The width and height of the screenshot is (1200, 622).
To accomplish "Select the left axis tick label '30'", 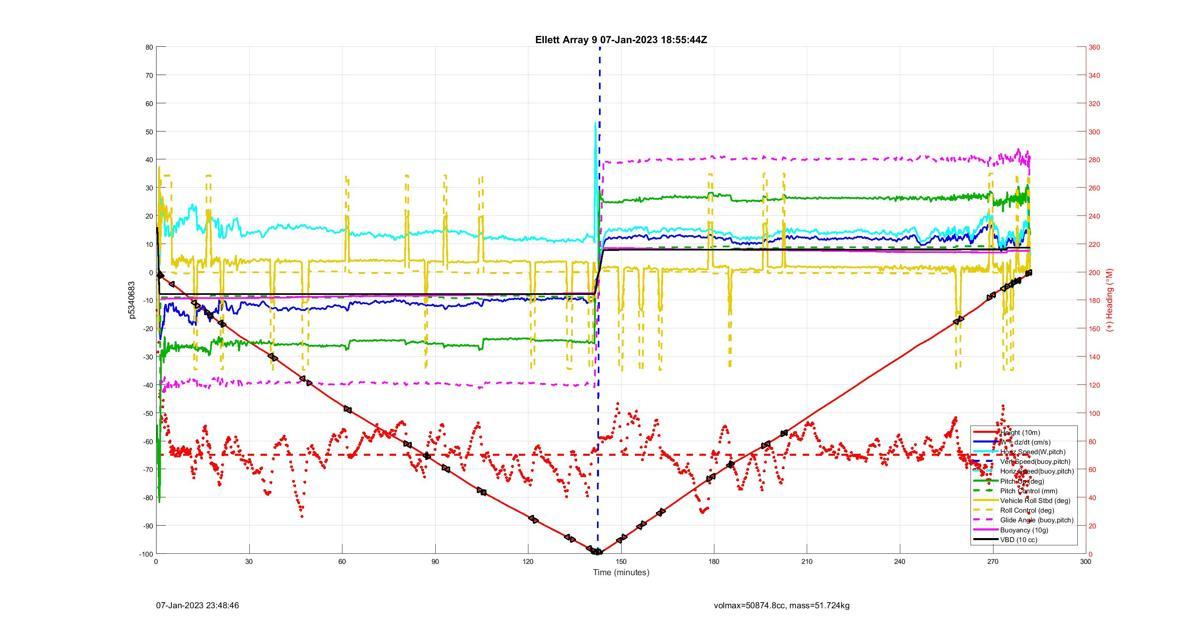I will click(148, 188).
